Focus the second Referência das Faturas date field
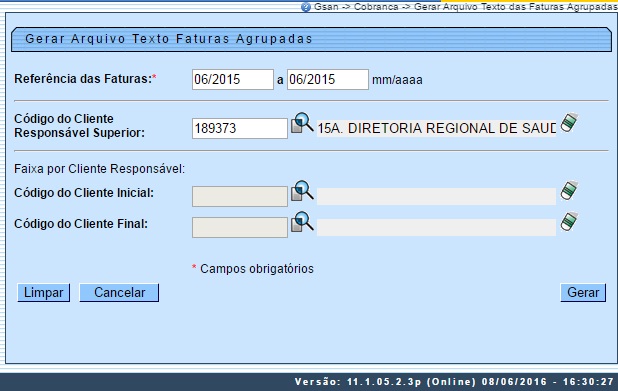Viewport: 618px width, 391px height. (x=328, y=80)
